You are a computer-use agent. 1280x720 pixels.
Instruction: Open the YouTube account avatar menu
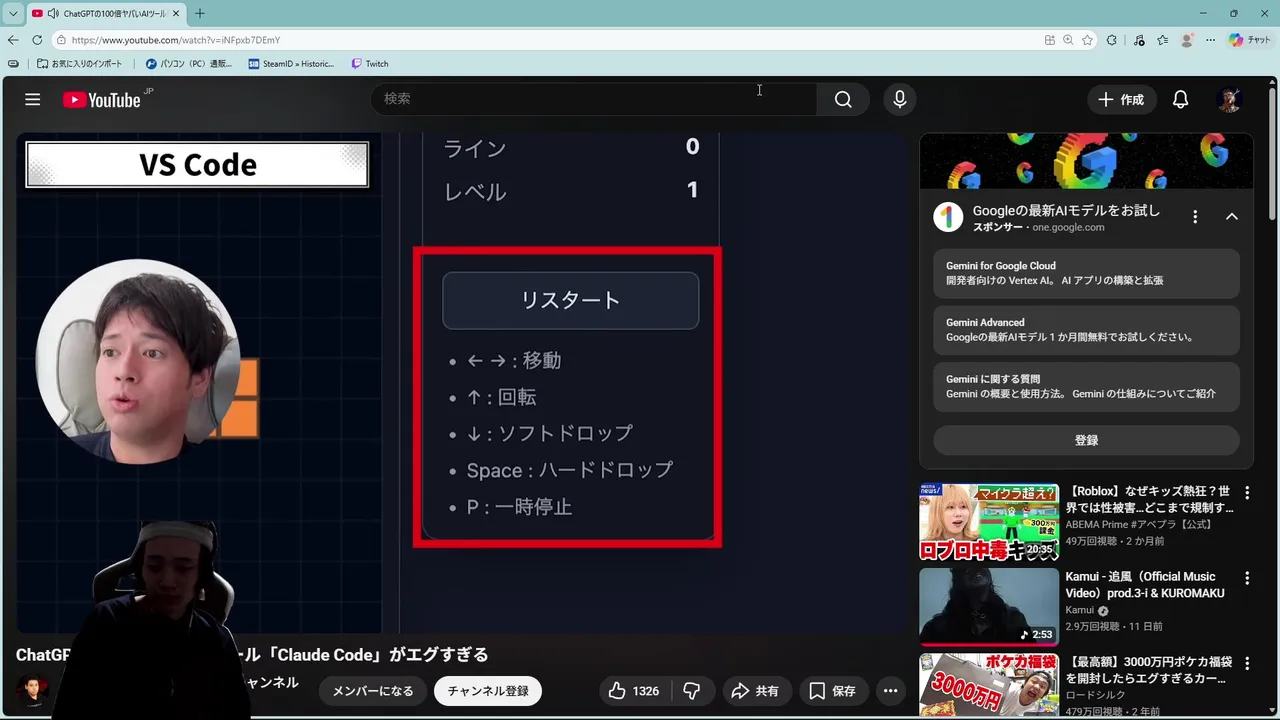[x=1229, y=99]
